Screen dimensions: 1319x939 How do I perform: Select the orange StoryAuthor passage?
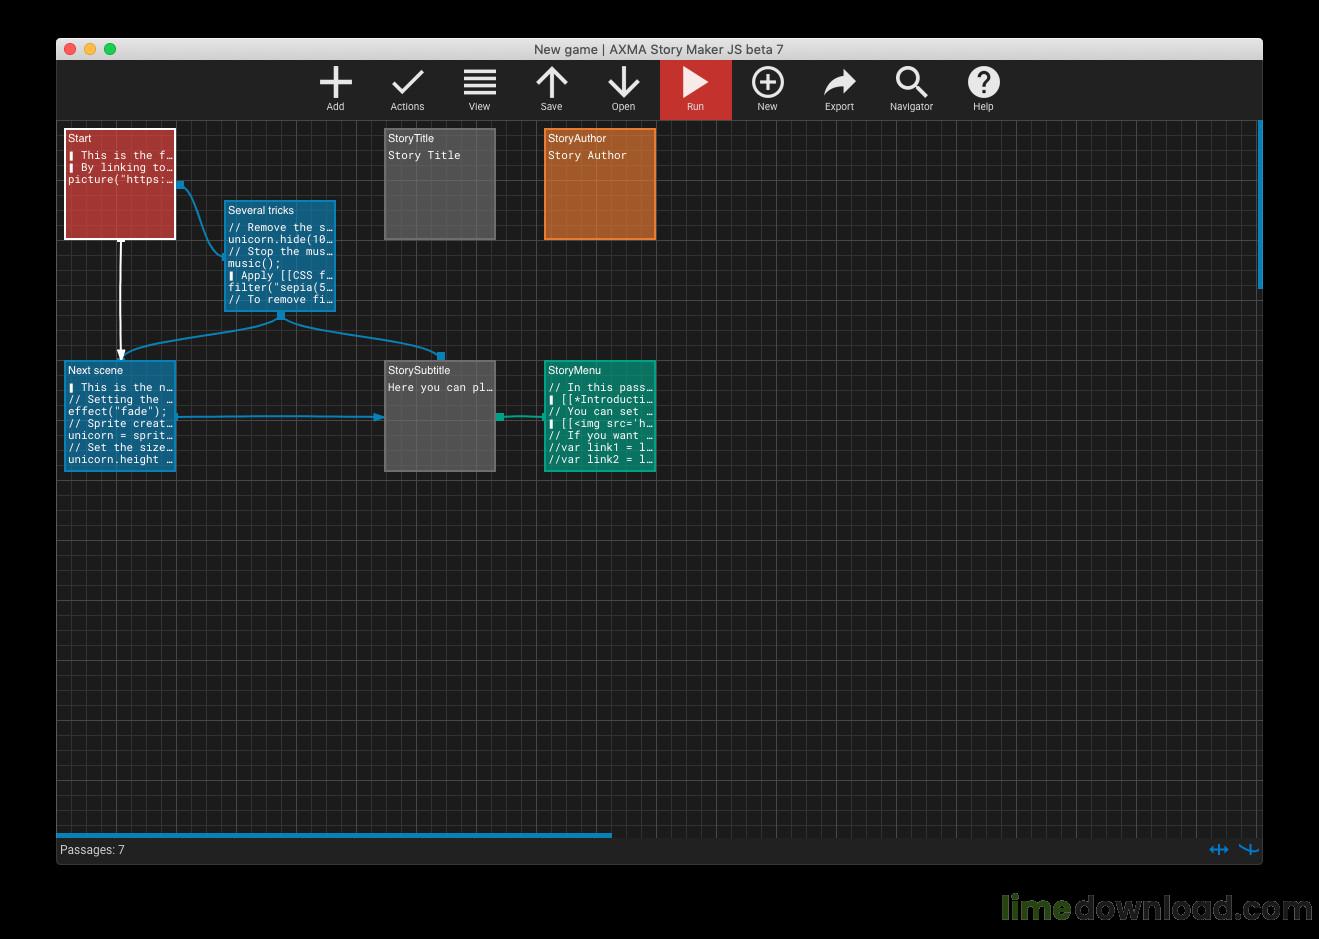(600, 184)
